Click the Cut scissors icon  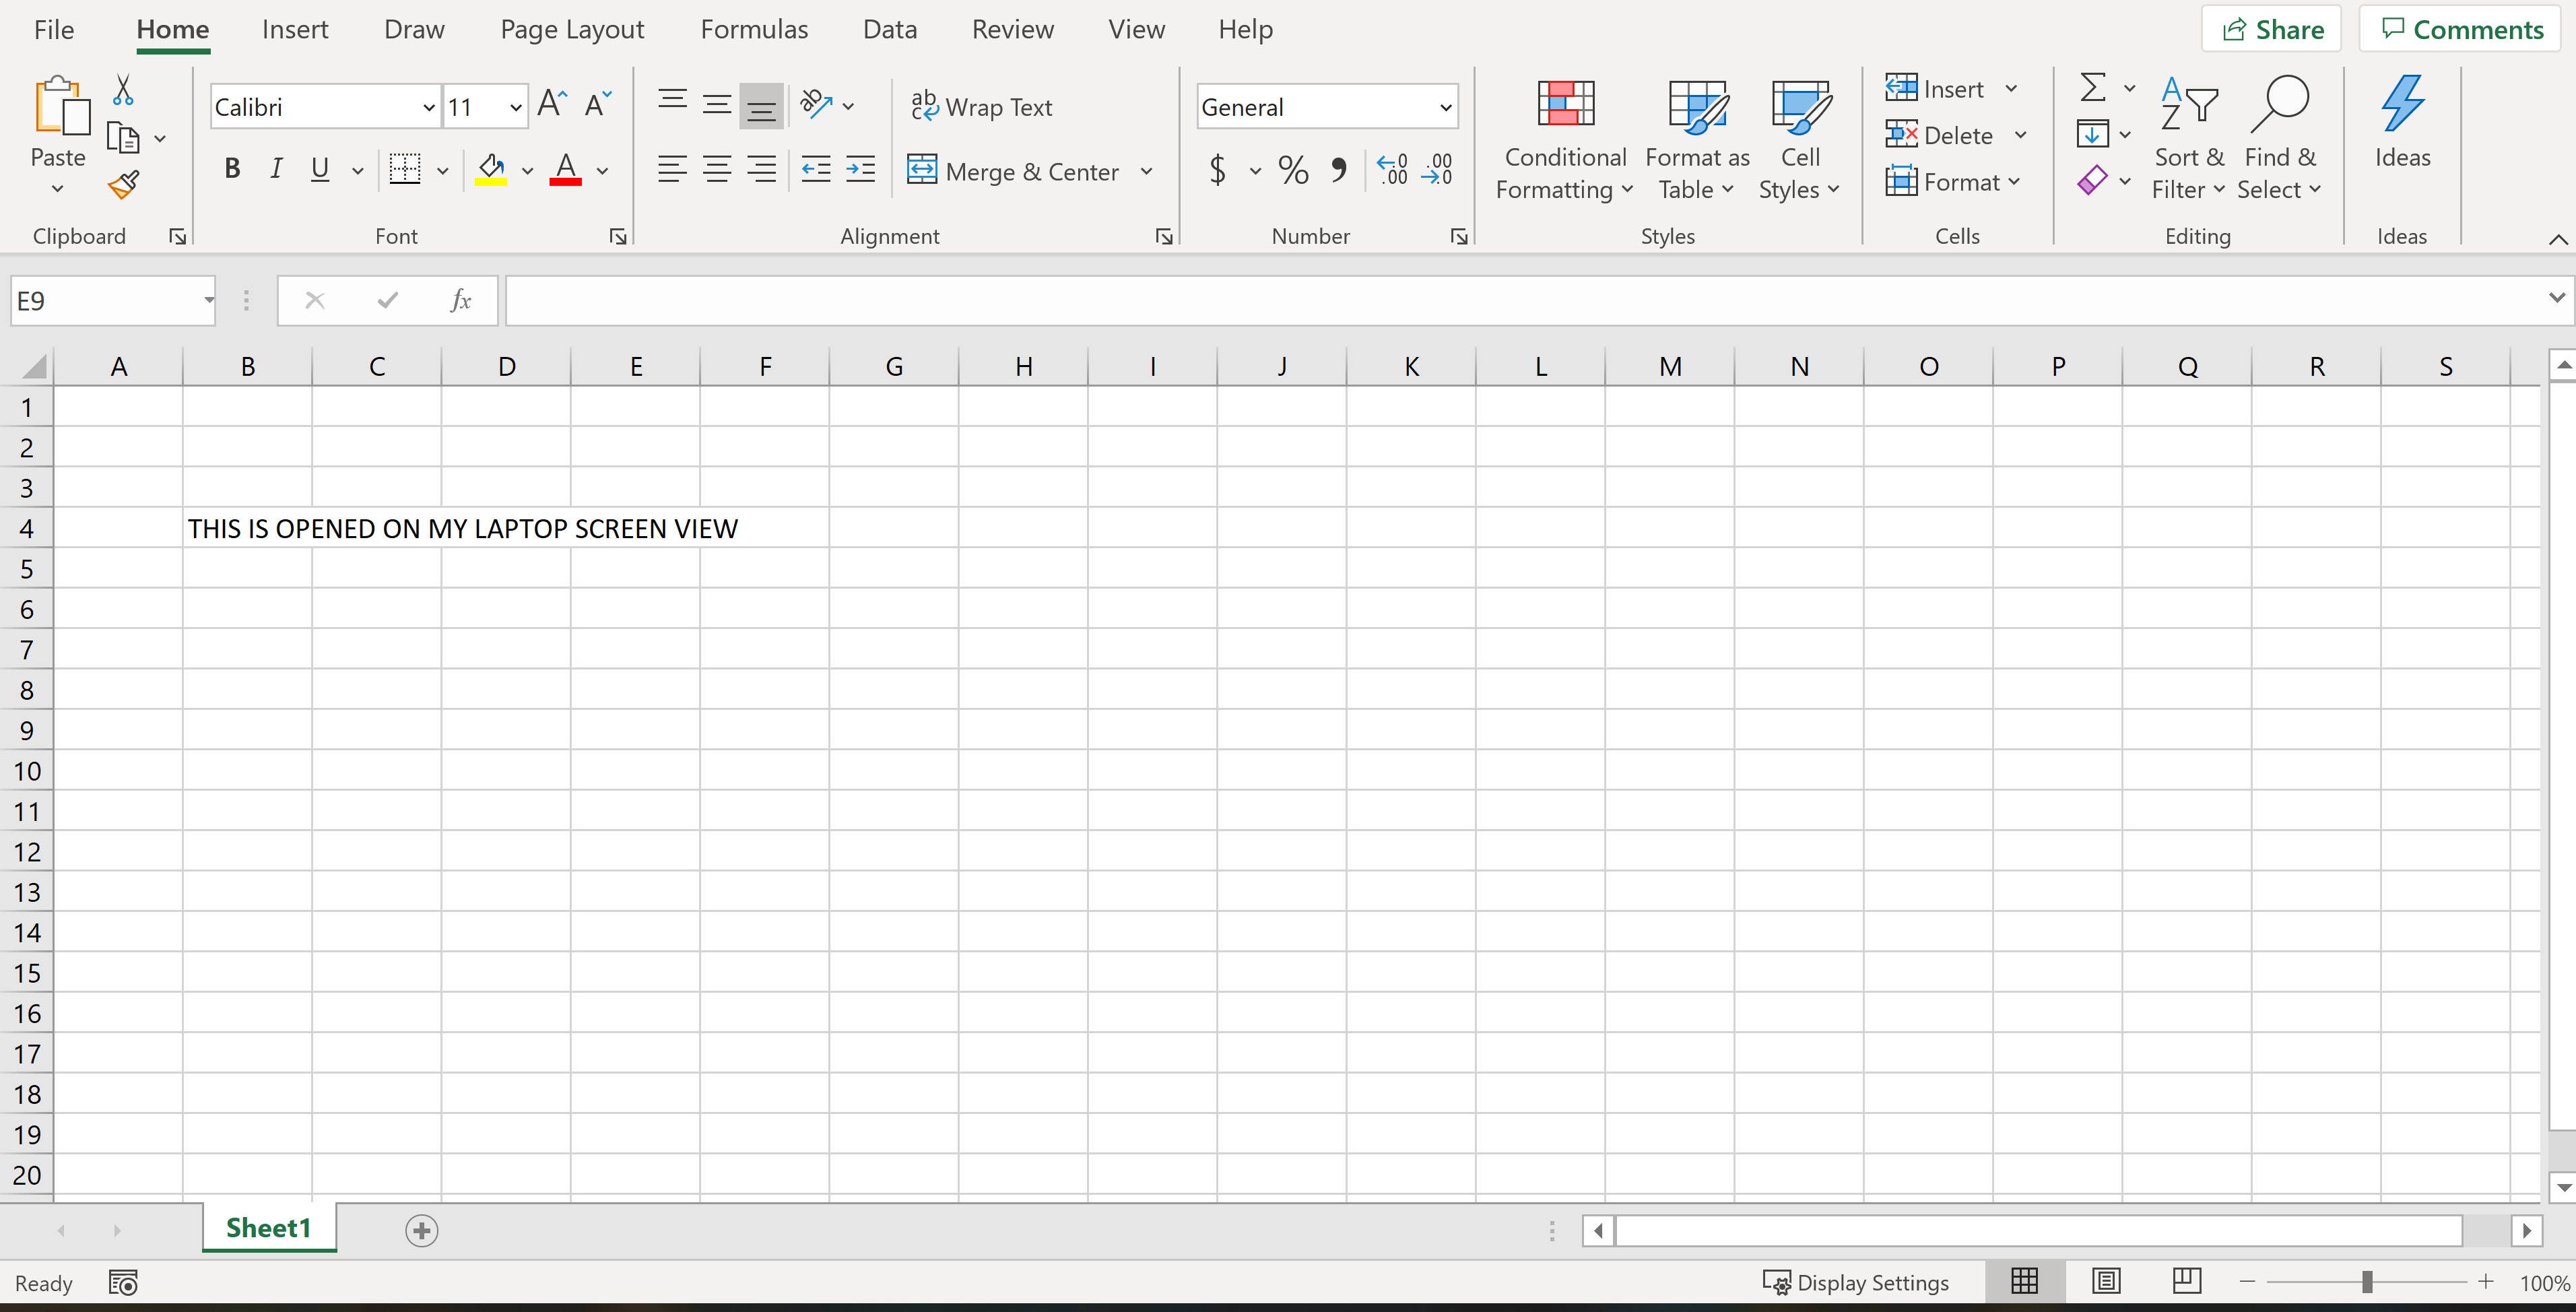[123, 90]
